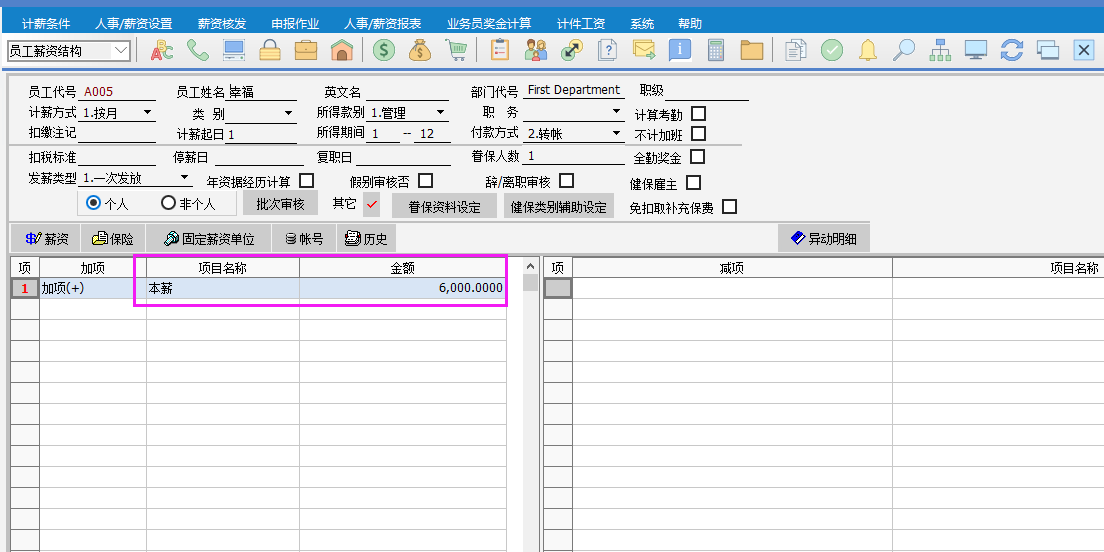
Task: Switch to the 保险 tab
Action: [x=112, y=239]
